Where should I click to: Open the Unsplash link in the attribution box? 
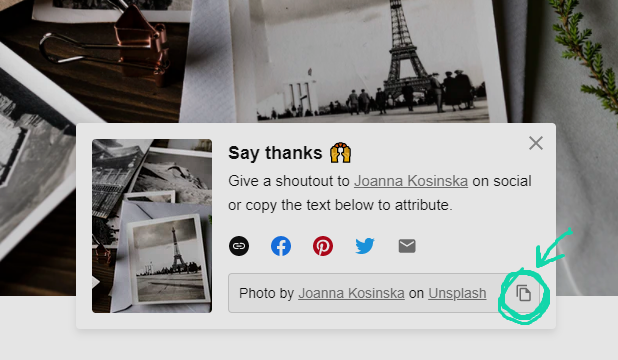(457, 293)
